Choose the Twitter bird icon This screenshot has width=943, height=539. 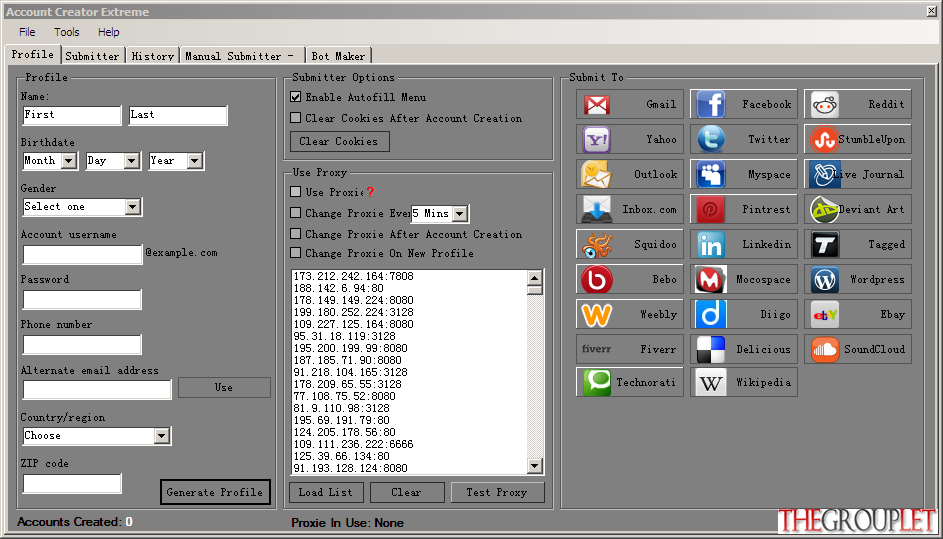pos(711,140)
